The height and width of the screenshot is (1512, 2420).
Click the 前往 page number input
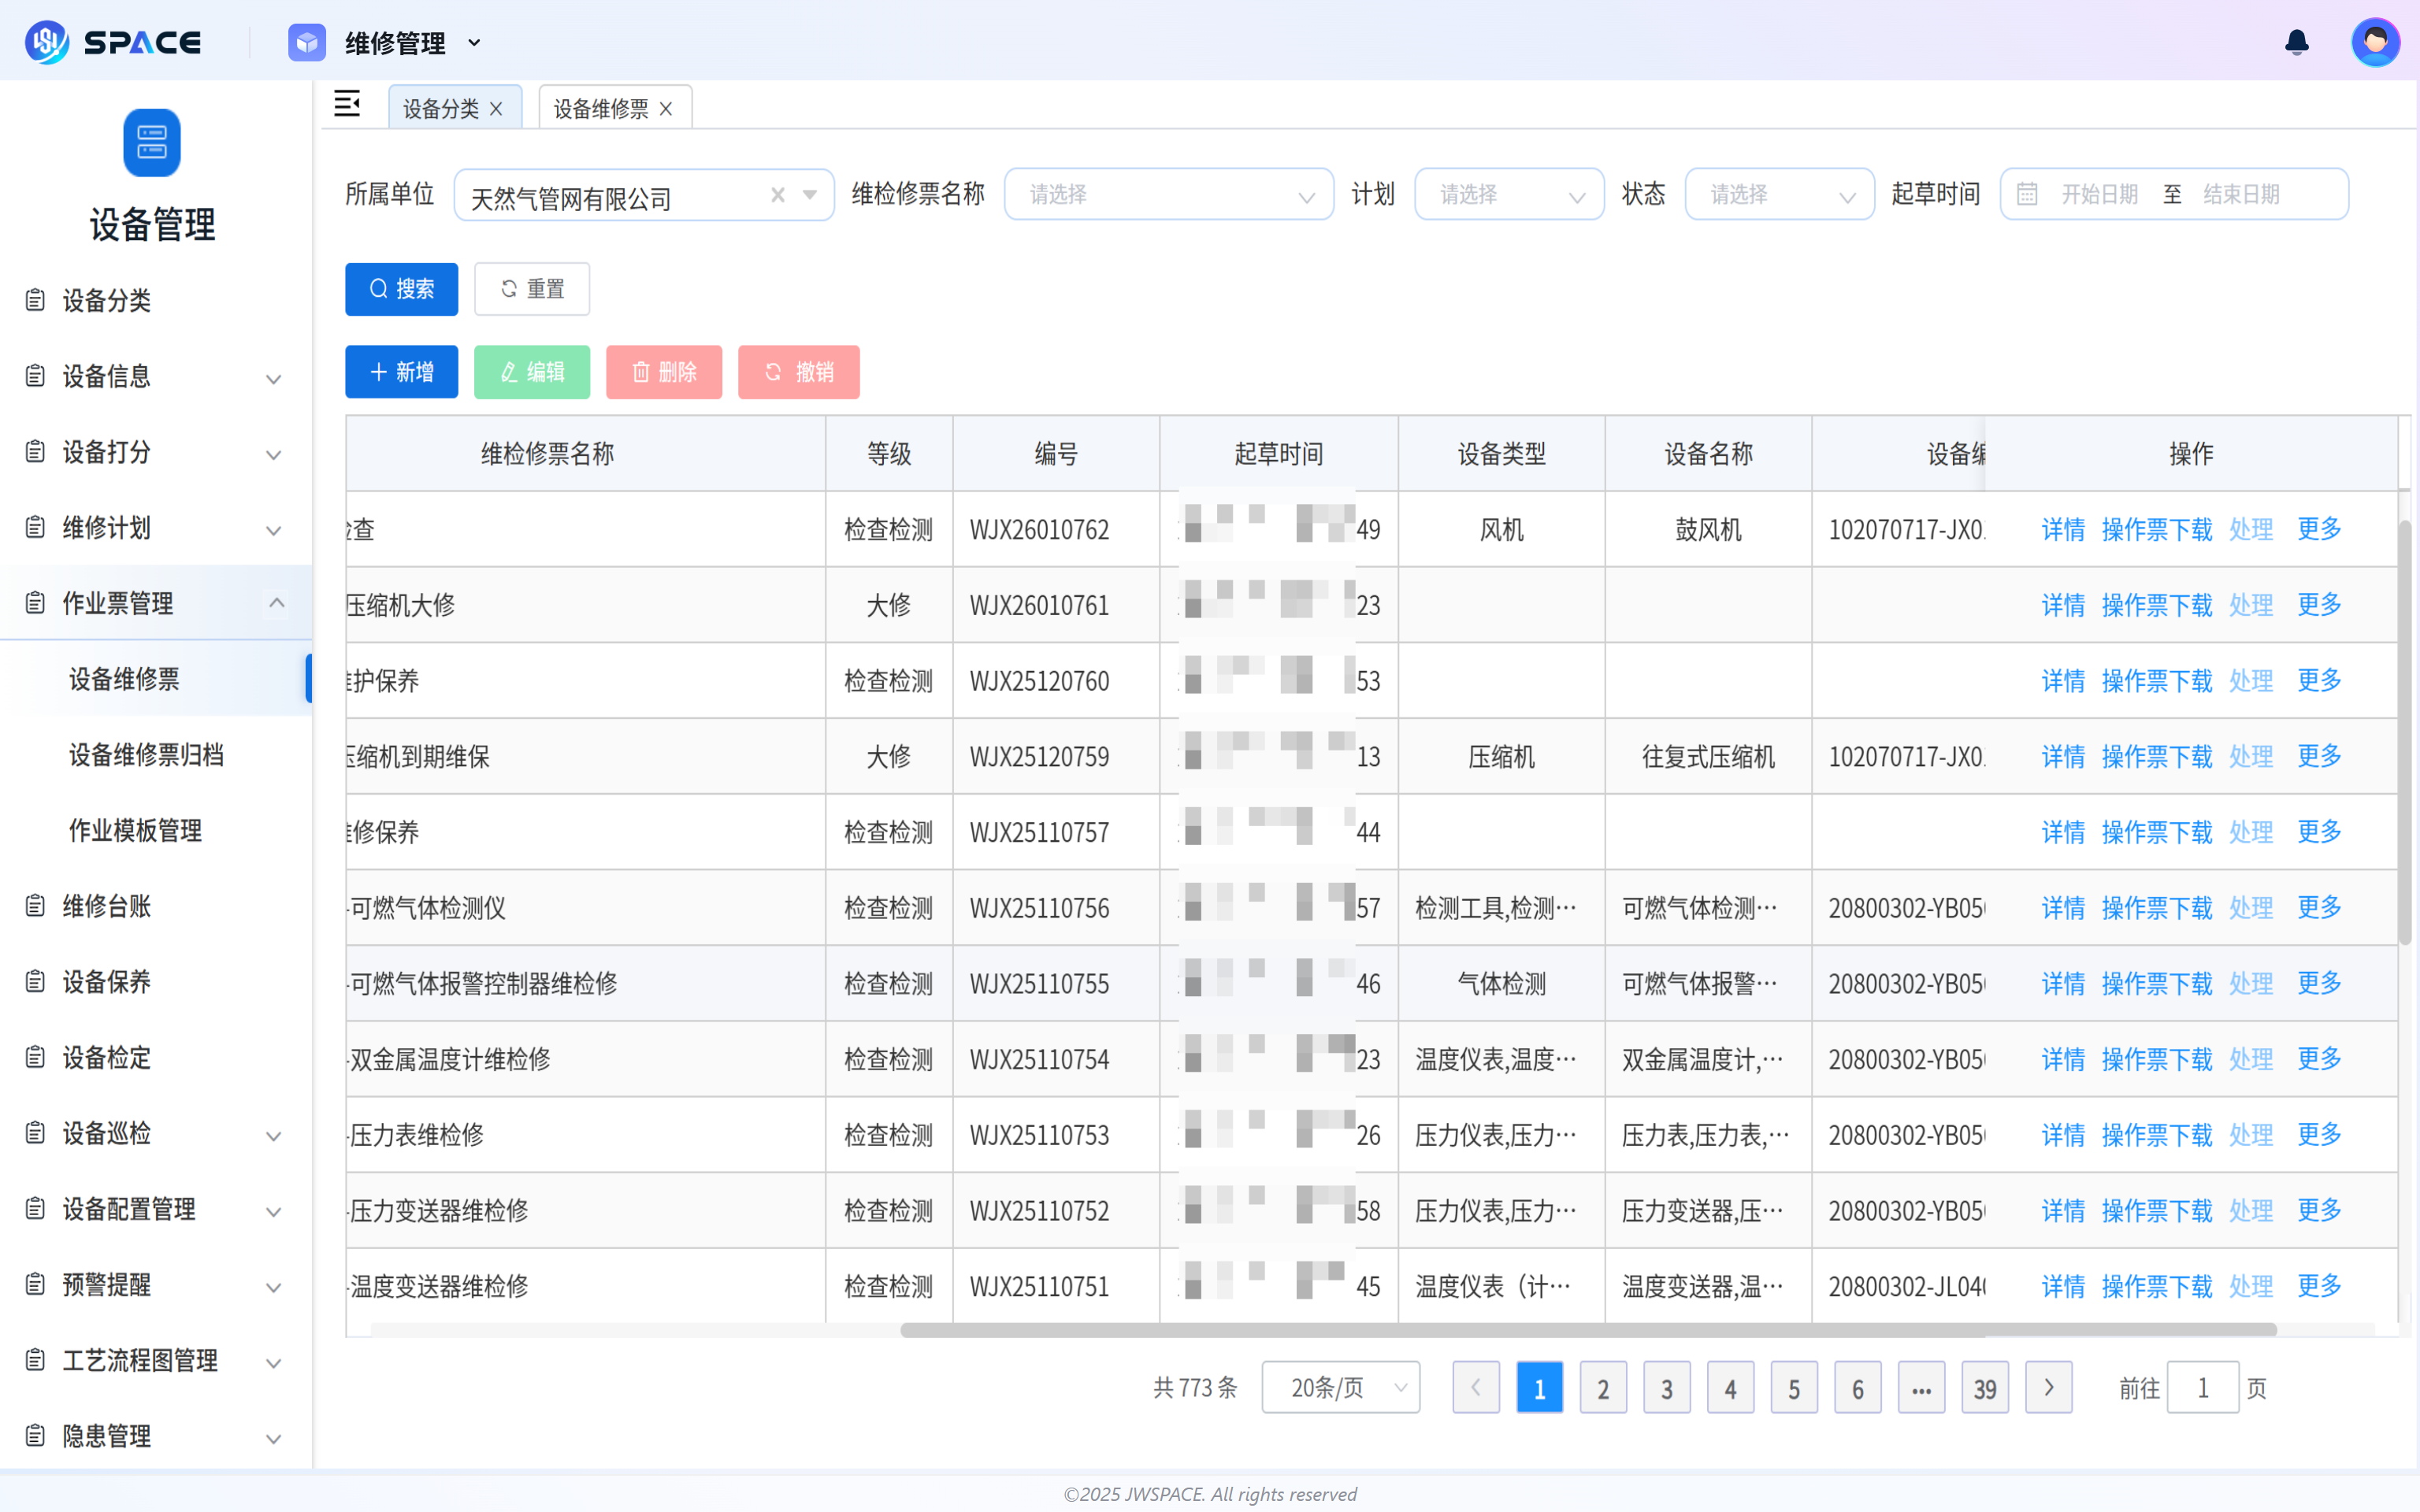coord(2204,1387)
